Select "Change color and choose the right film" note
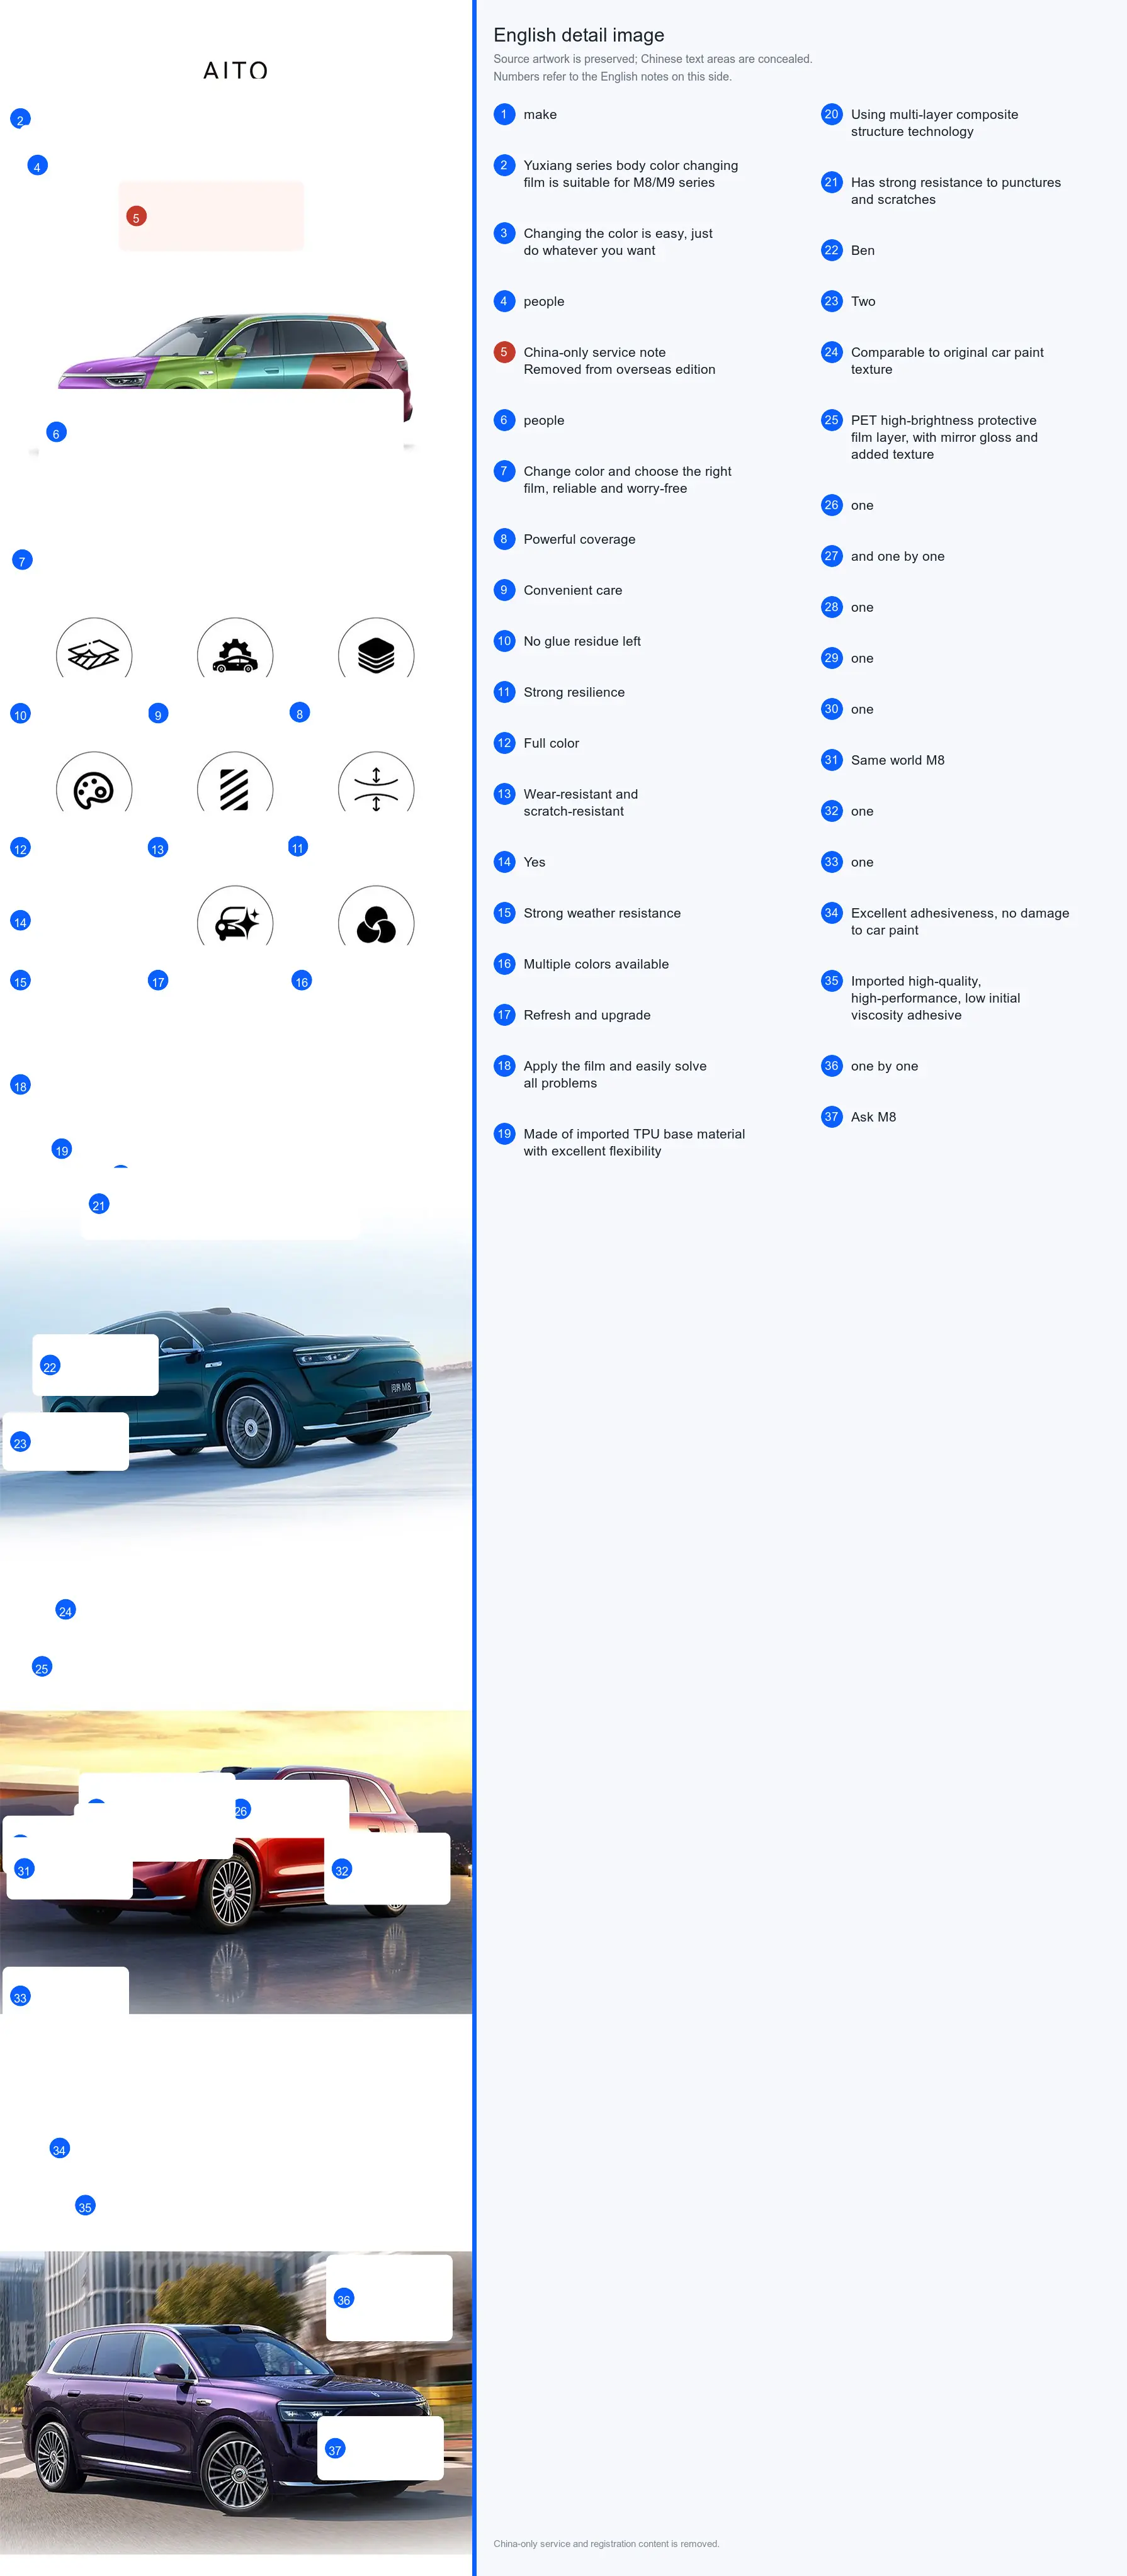Image resolution: width=1127 pixels, height=2576 pixels. point(627,480)
